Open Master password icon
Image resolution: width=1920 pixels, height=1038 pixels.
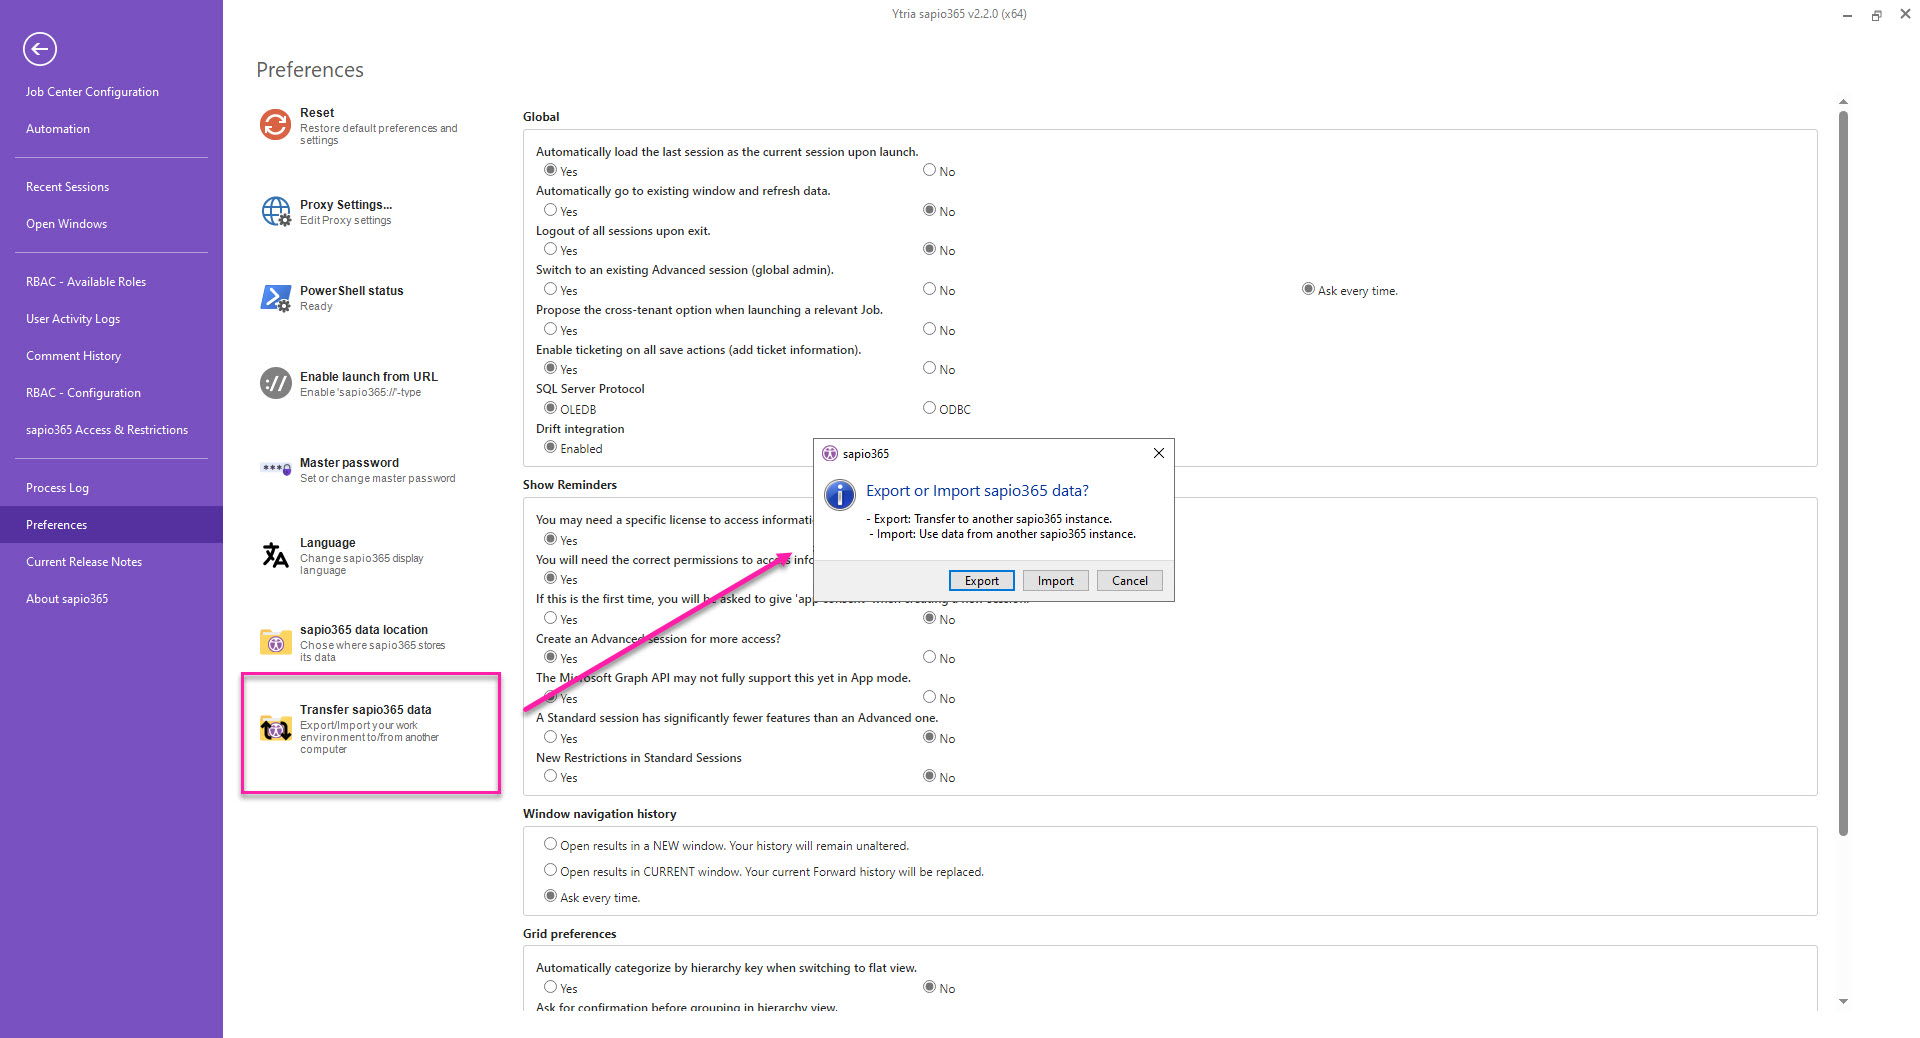pos(276,468)
